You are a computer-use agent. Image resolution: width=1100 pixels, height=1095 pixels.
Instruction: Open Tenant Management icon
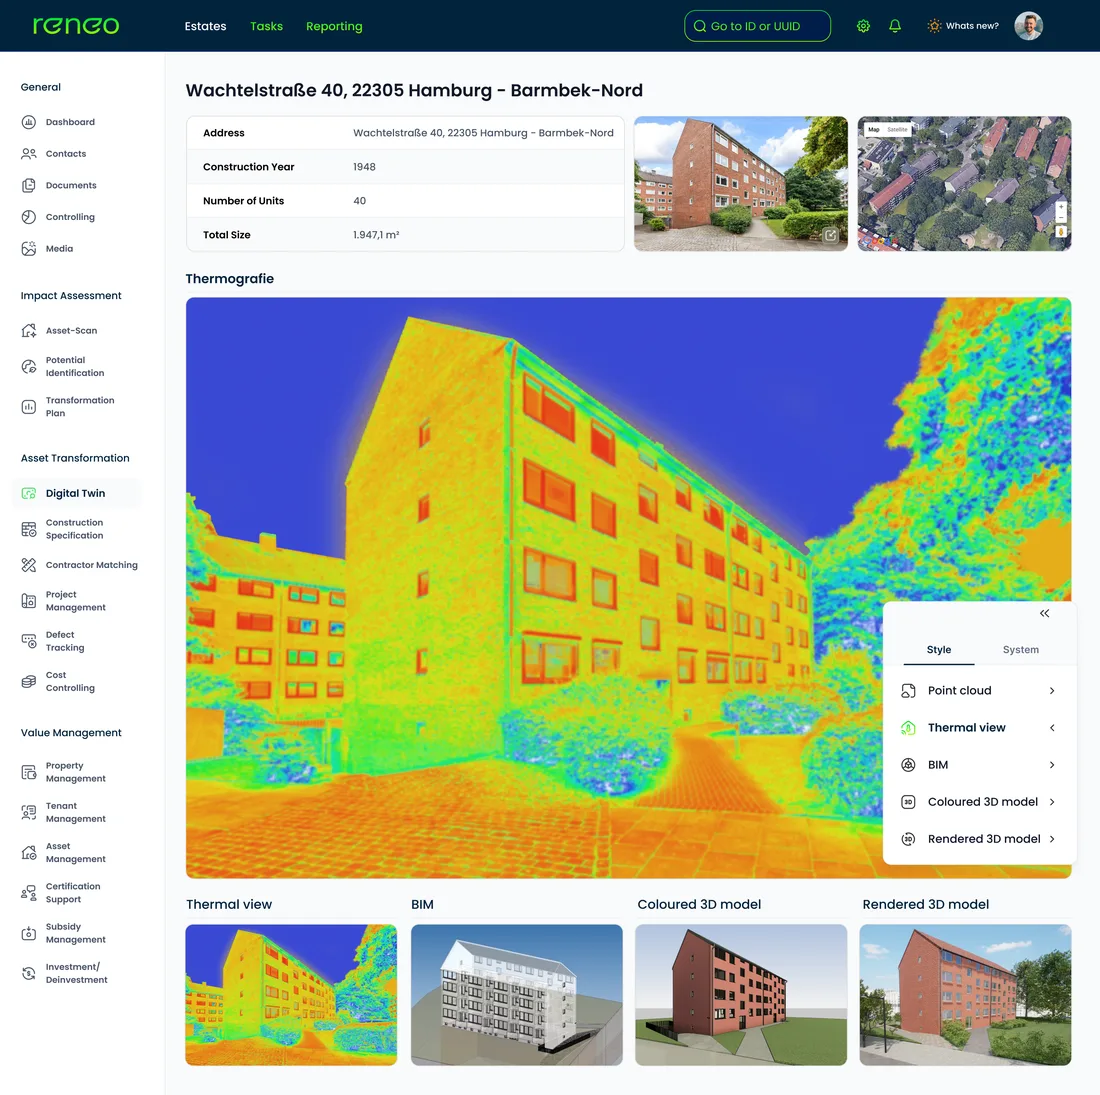[x=29, y=812]
